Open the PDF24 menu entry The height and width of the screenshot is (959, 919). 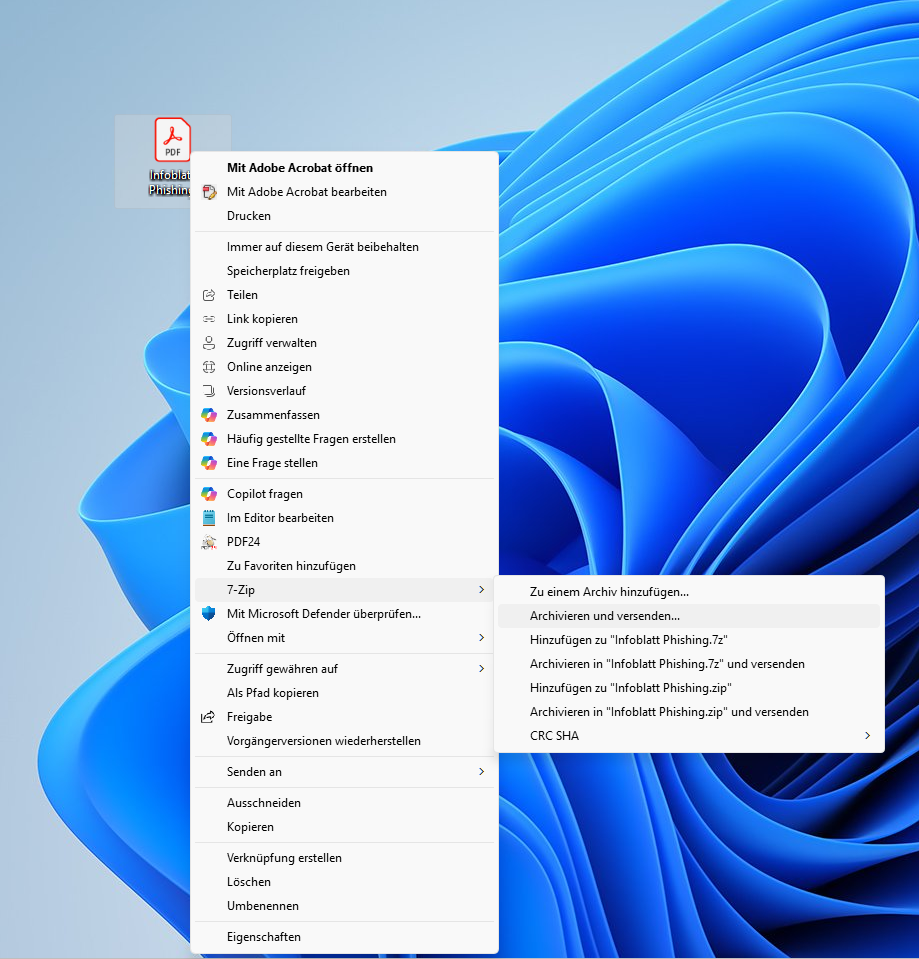pyautogui.click(x=344, y=542)
